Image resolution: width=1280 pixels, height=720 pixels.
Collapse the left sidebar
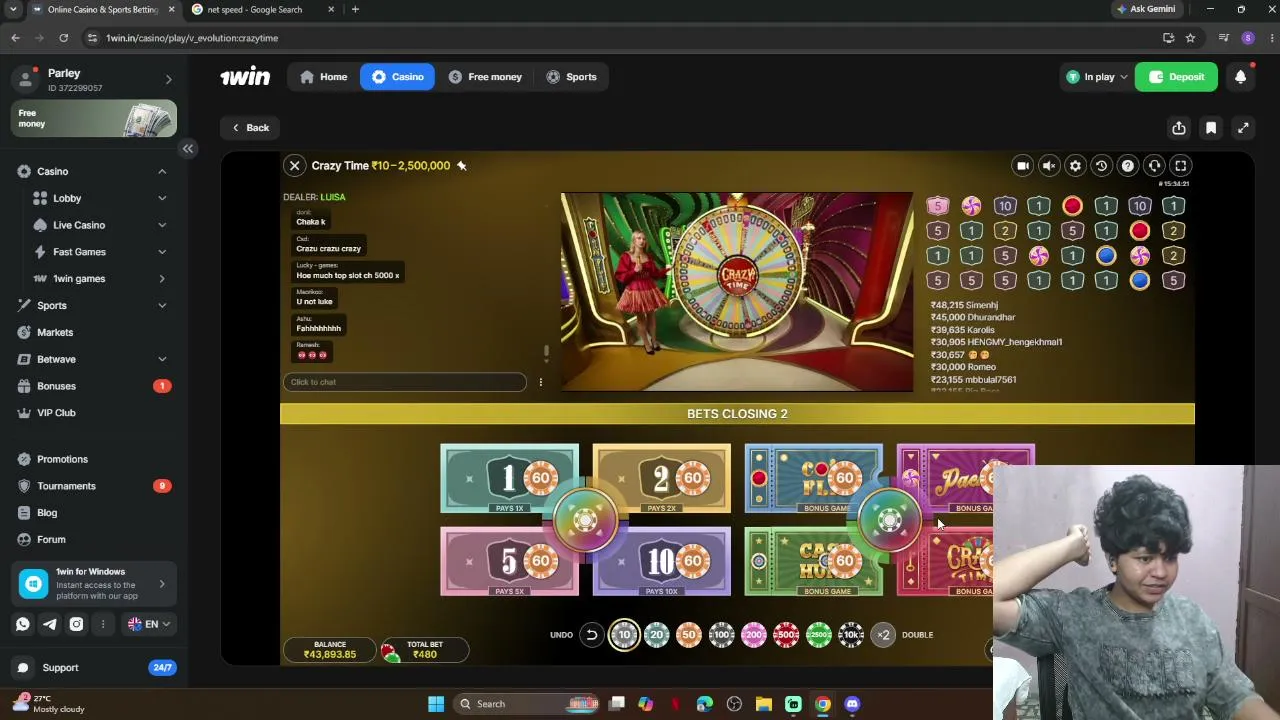click(187, 149)
